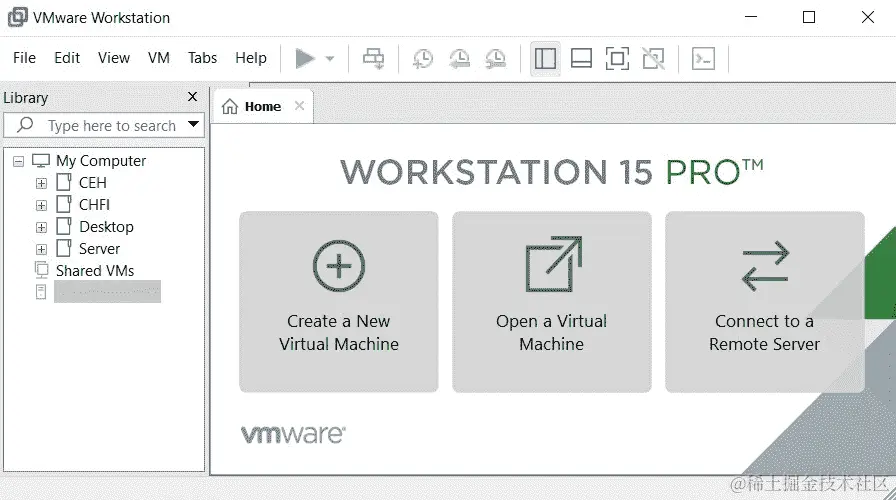The height and width of the screenshot is (500, 896).
Task: Open the Help menu
Action: pos(251,58)
